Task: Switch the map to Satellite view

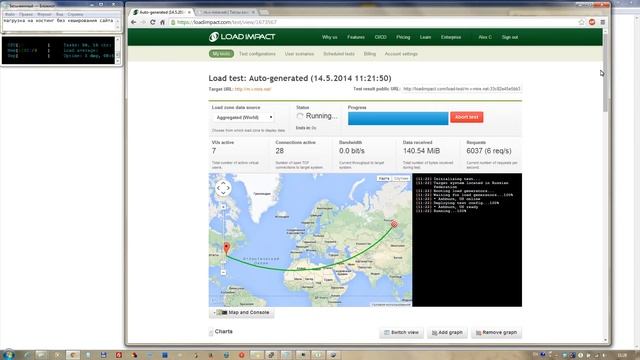Action: tap(401, 179)
